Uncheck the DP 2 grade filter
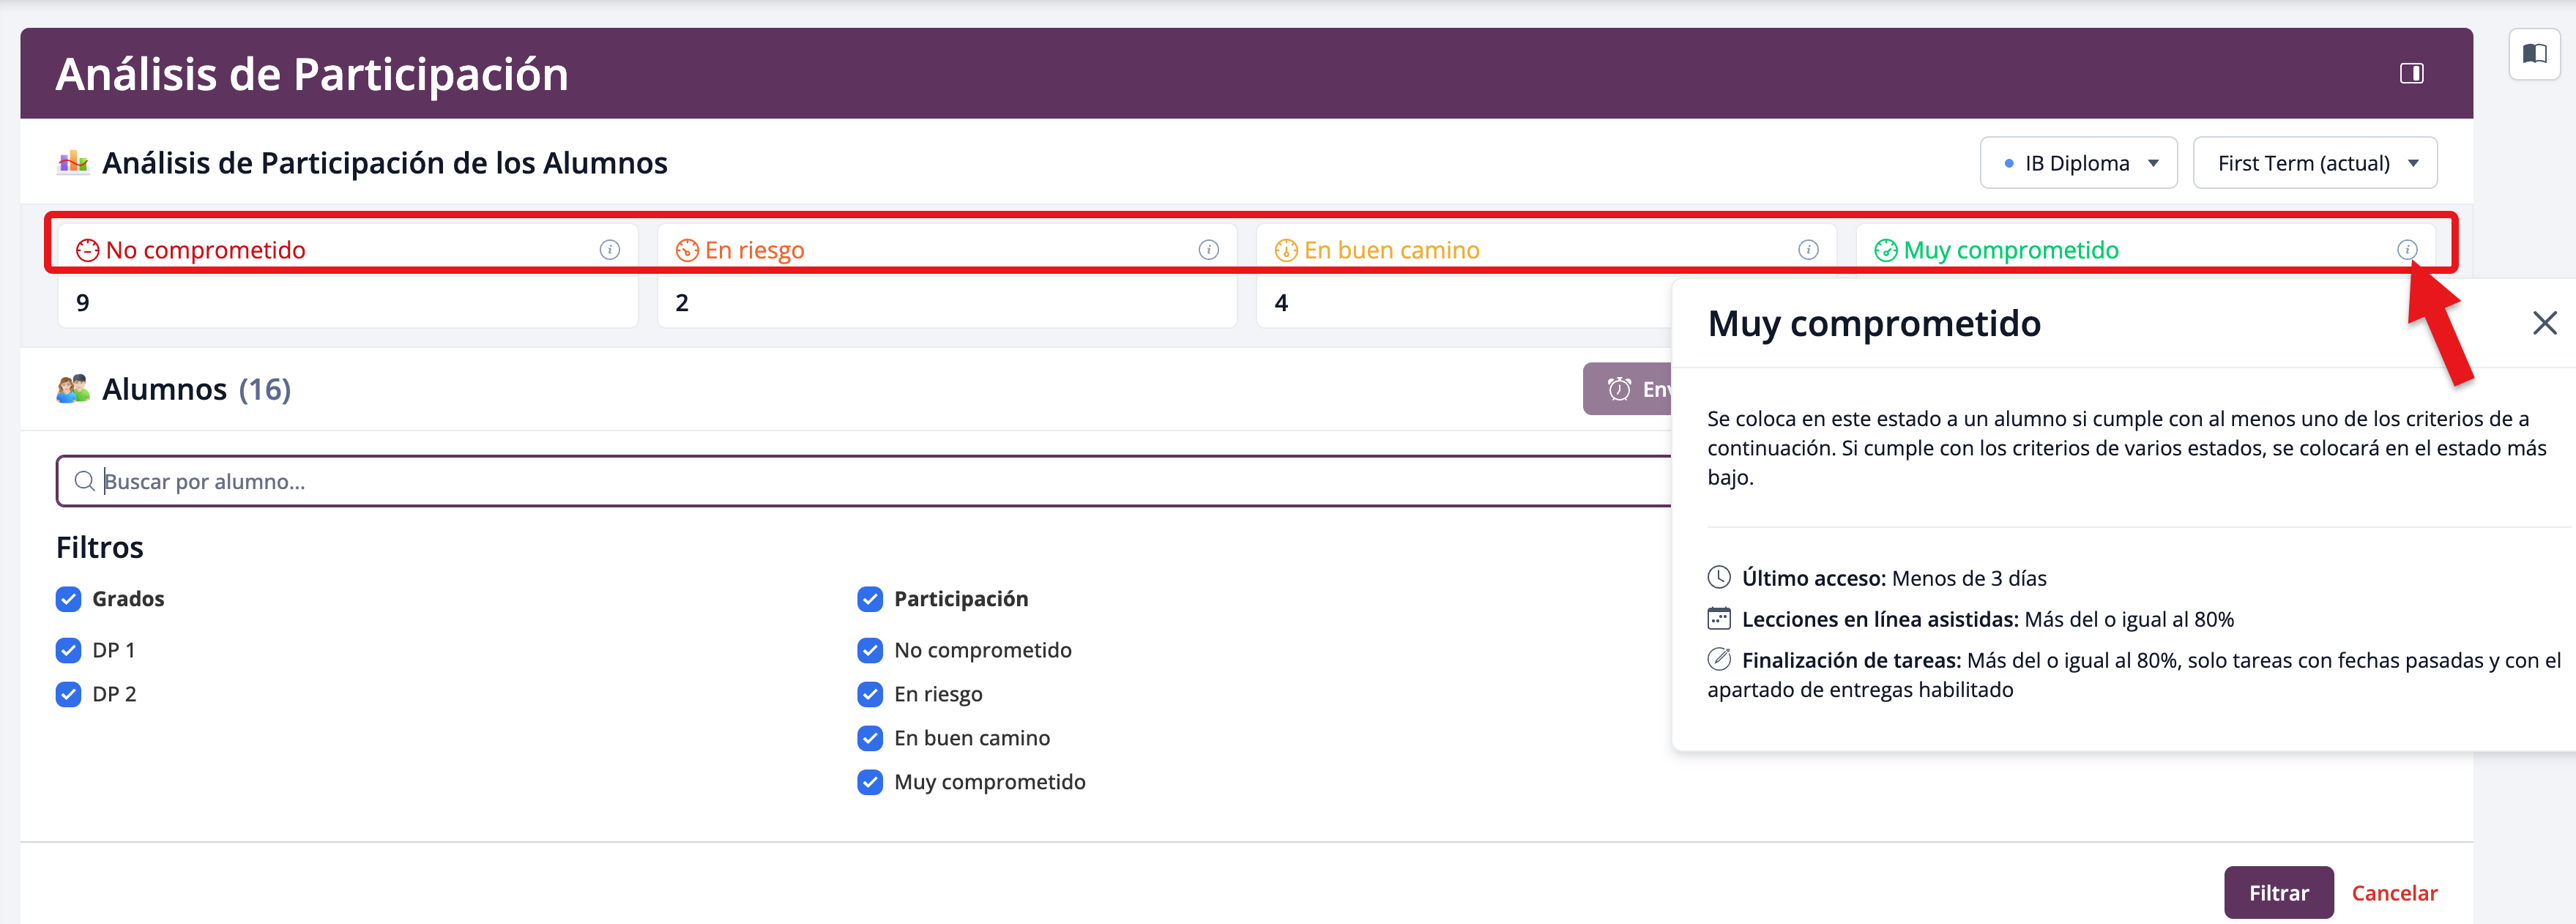This screenshot has height=924, width=2576. tap(68, 695)
